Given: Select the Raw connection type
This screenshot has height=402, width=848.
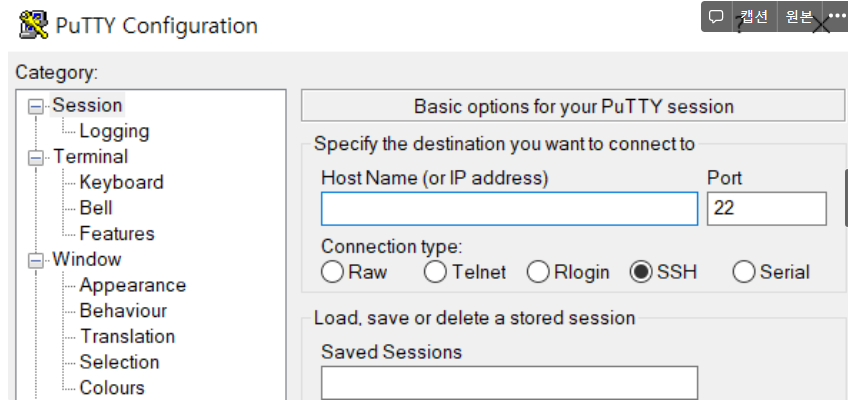Looking at the screenshot, I should tap(332, 272).
